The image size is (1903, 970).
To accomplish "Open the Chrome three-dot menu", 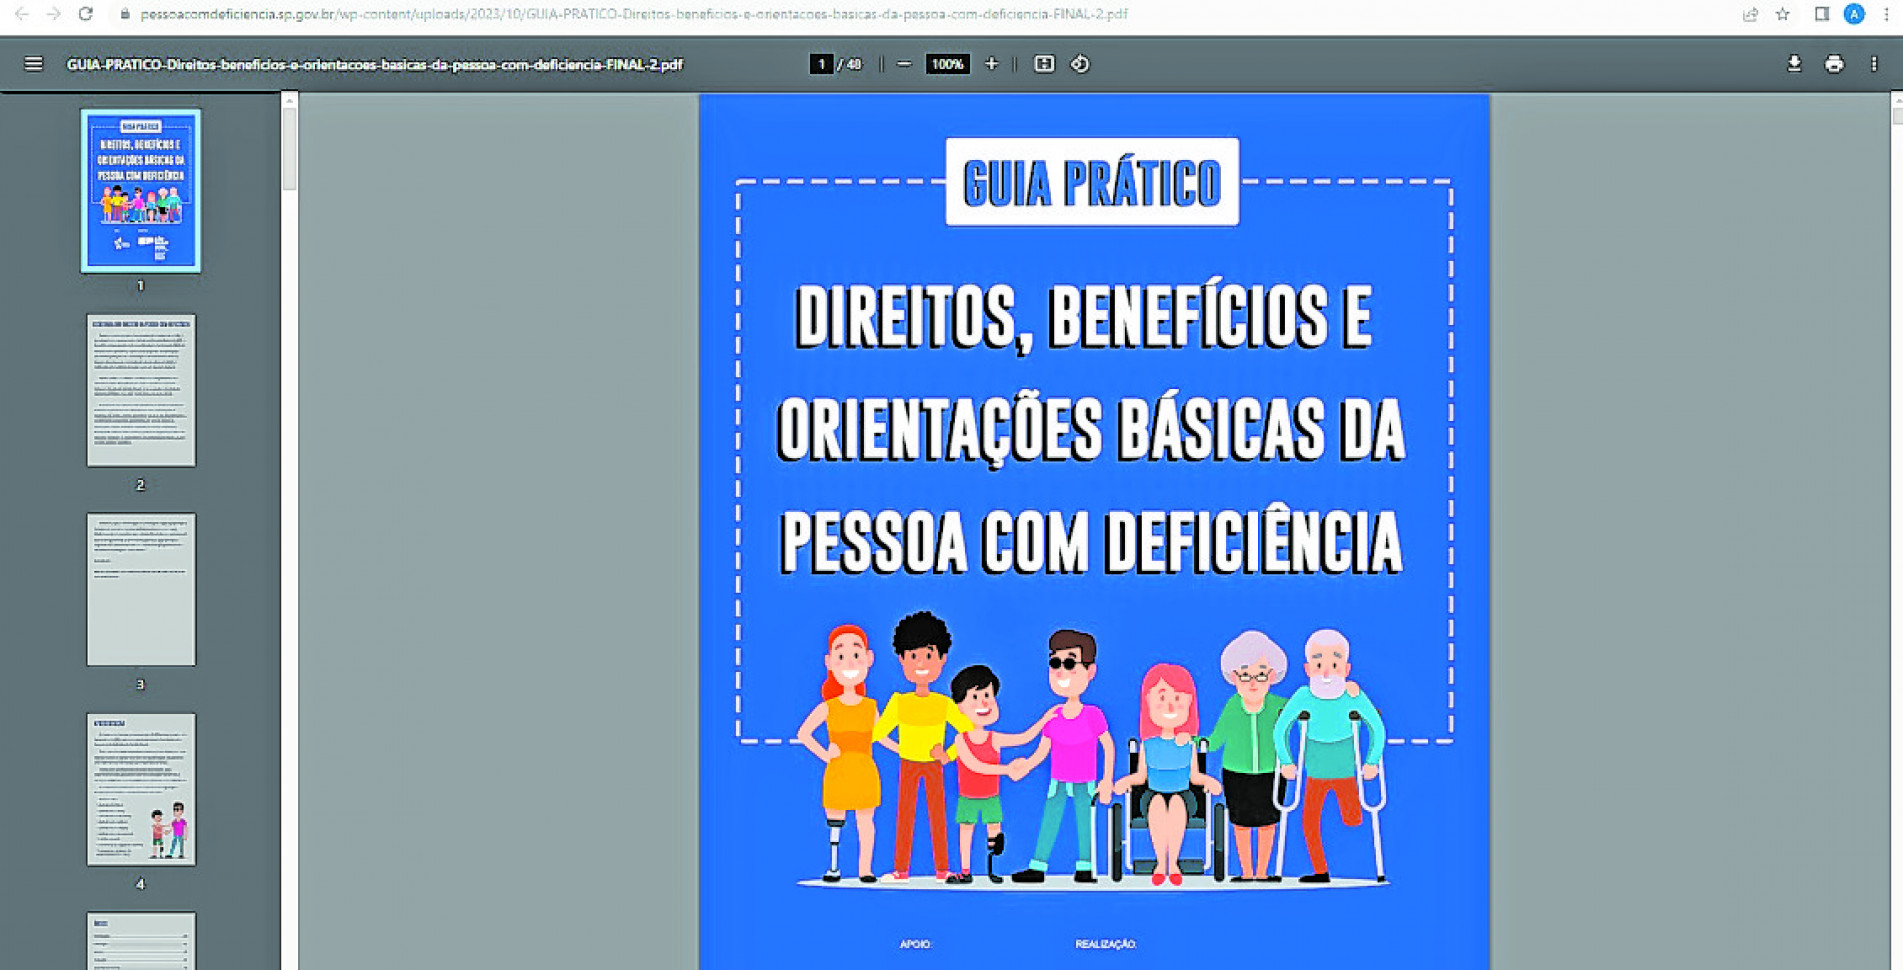I will tap(1886, 14).
